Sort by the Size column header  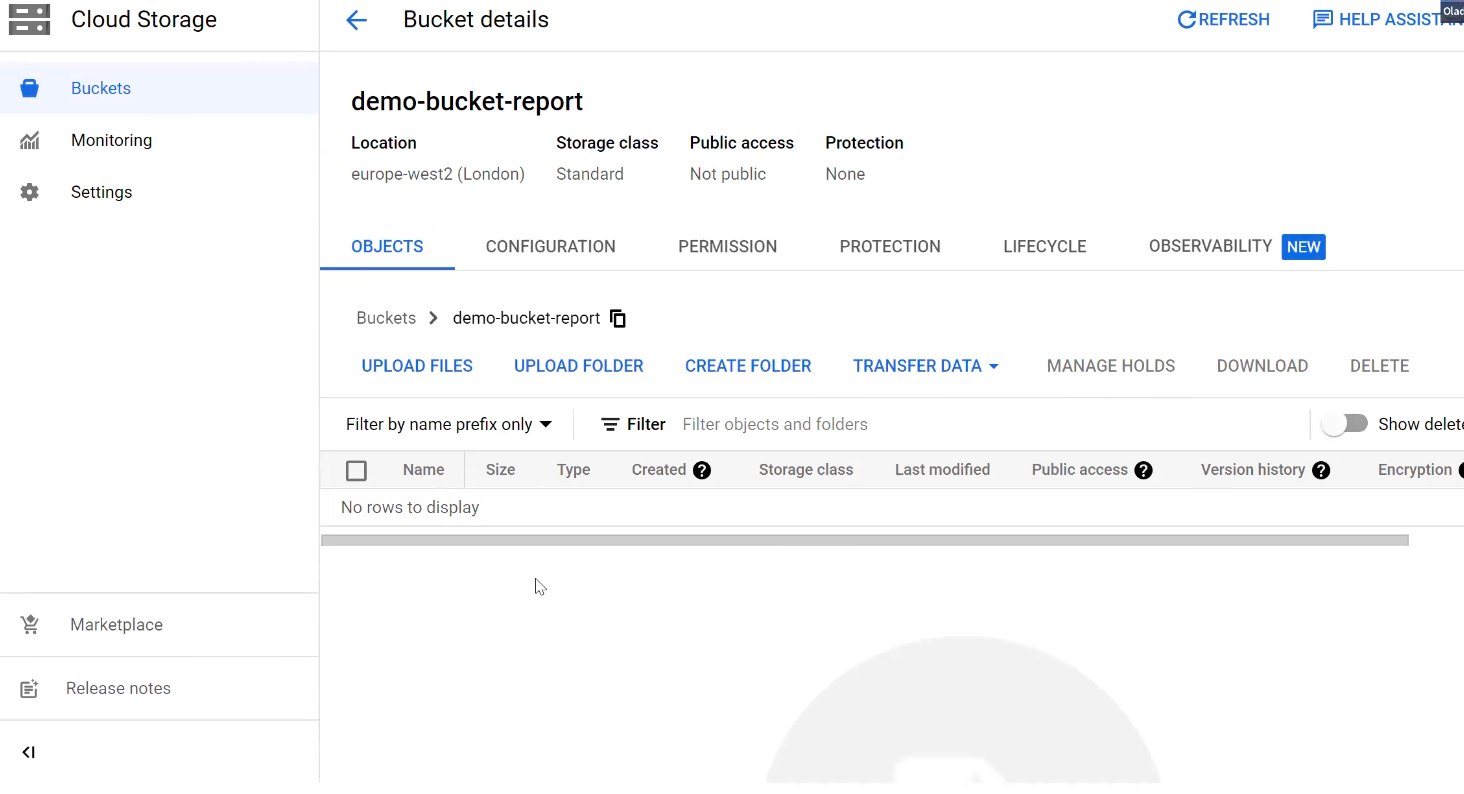point(500,470)
